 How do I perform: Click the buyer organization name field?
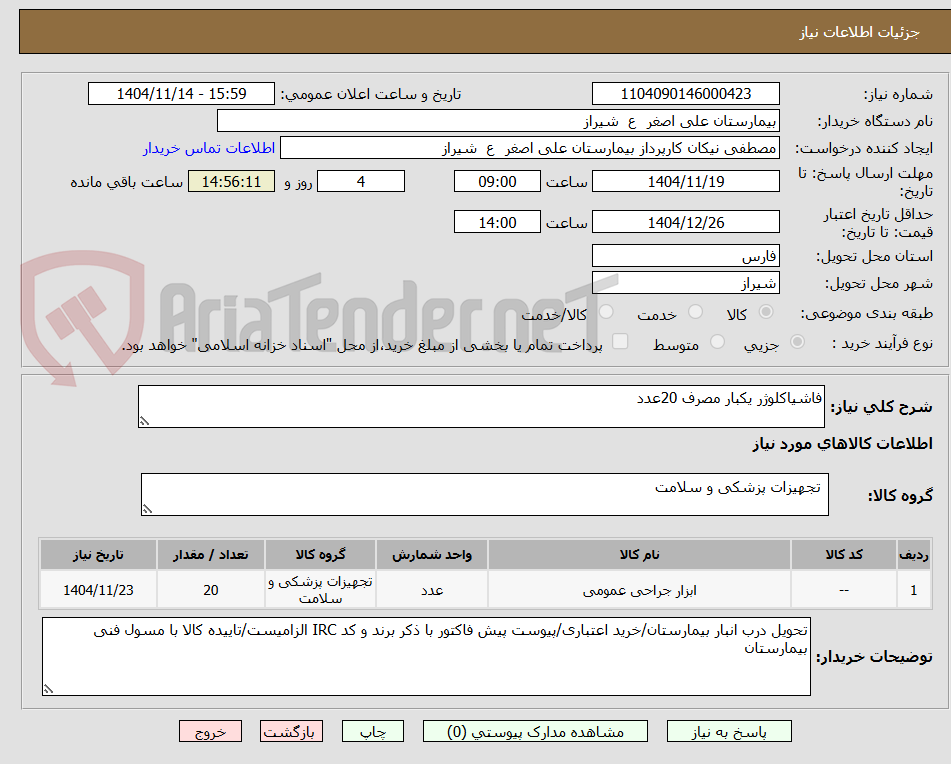click(x=498, y=121)
